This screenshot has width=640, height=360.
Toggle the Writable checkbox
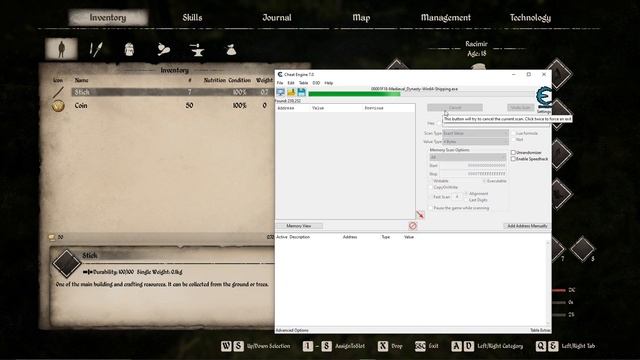(430, 181)
